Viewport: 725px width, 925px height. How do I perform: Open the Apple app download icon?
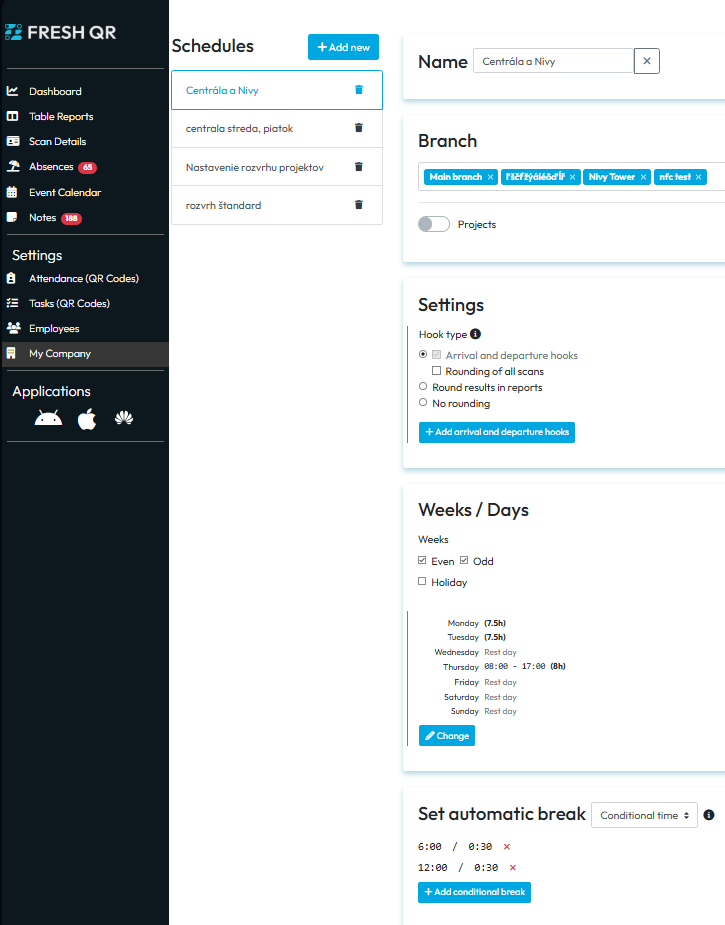87,419
